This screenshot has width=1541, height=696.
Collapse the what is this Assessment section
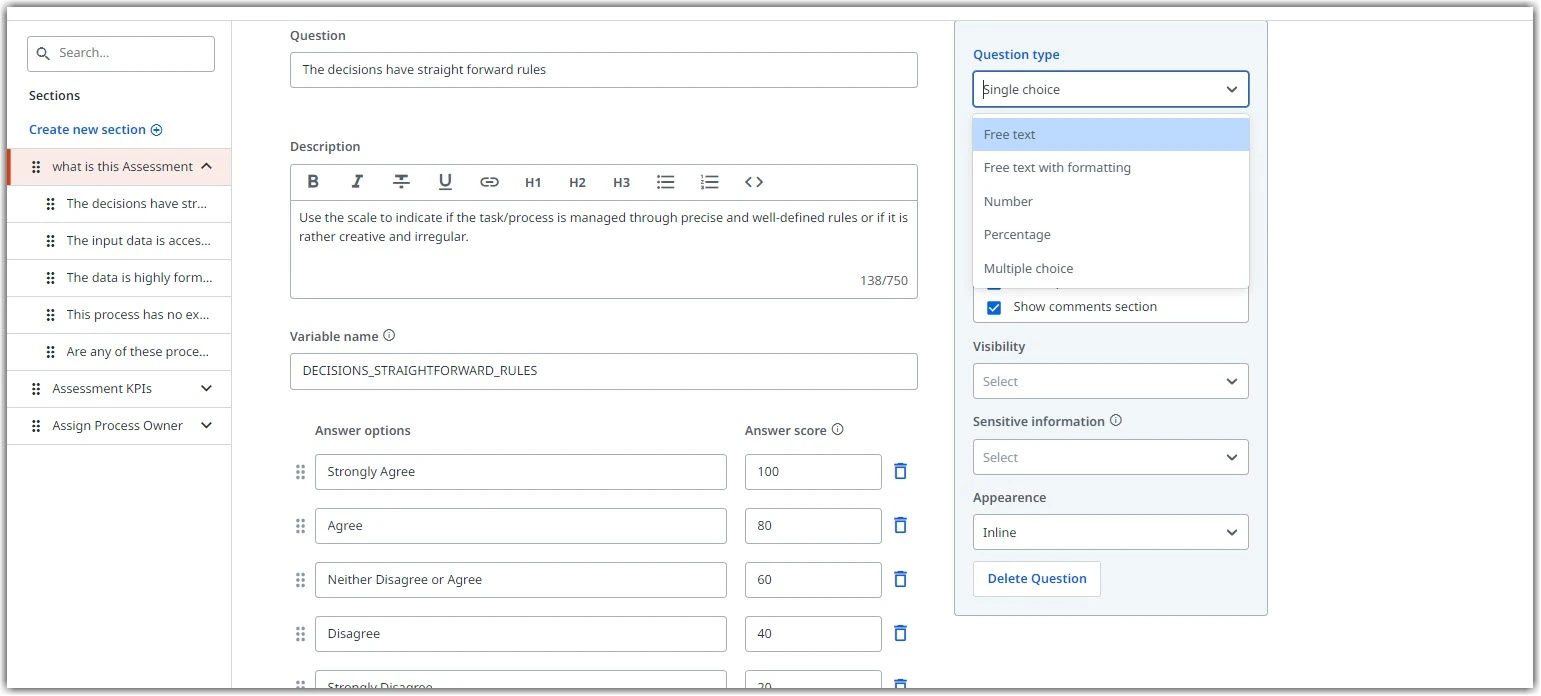tap(206, 167)
